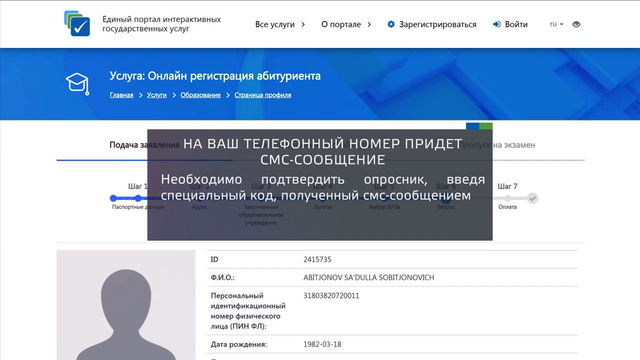Click the Шаг 1 Паспортные данные step marker
Screen dimensions: 640x360
click(138, 198)
